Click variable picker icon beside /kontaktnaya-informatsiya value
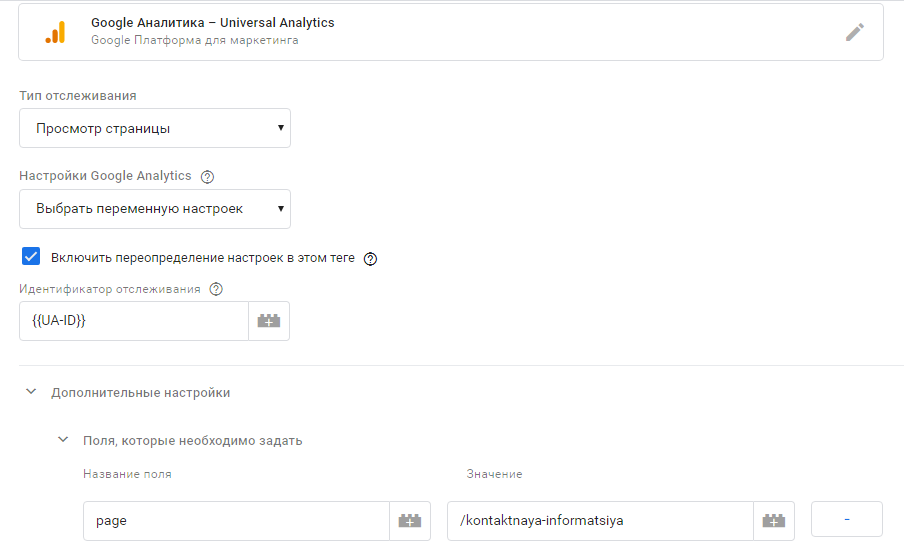The height and width of the screenshot is (547, 904). pyautogui.click(x=773, y=521)
